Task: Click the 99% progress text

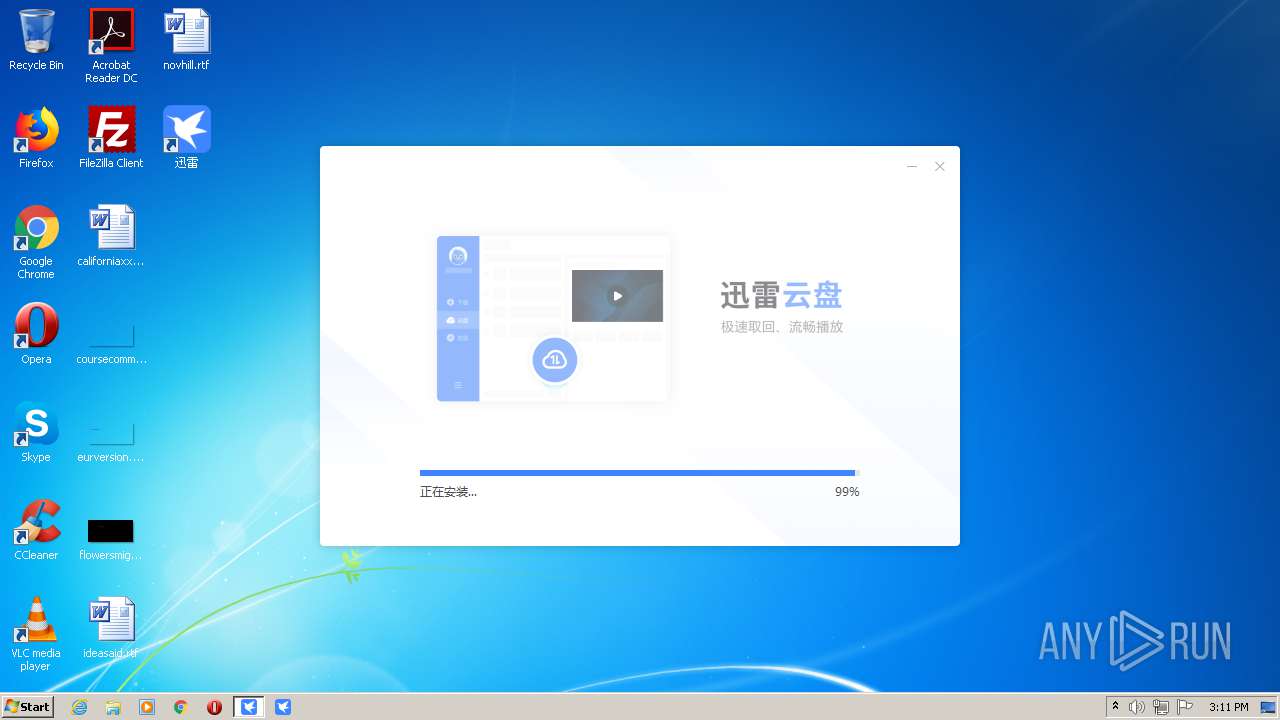Action: click(x=847, y=492)
